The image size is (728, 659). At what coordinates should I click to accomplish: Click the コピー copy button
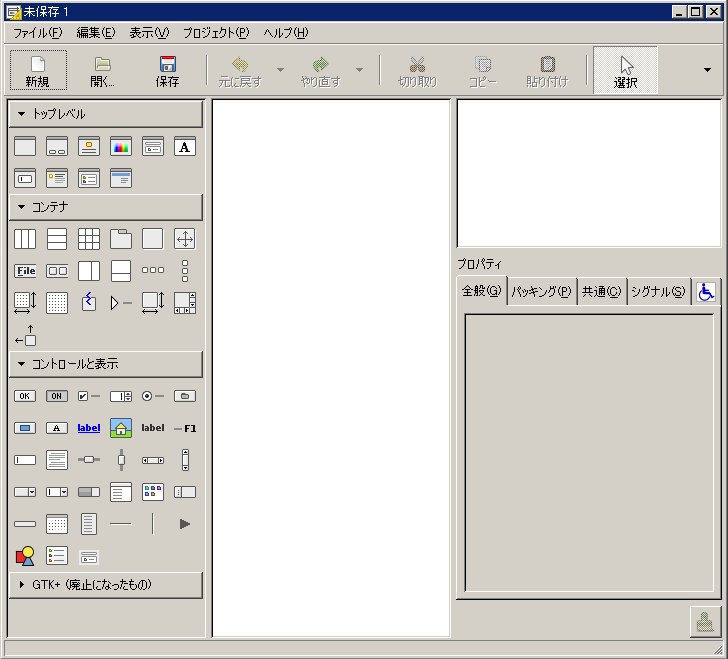click(482, 71)
